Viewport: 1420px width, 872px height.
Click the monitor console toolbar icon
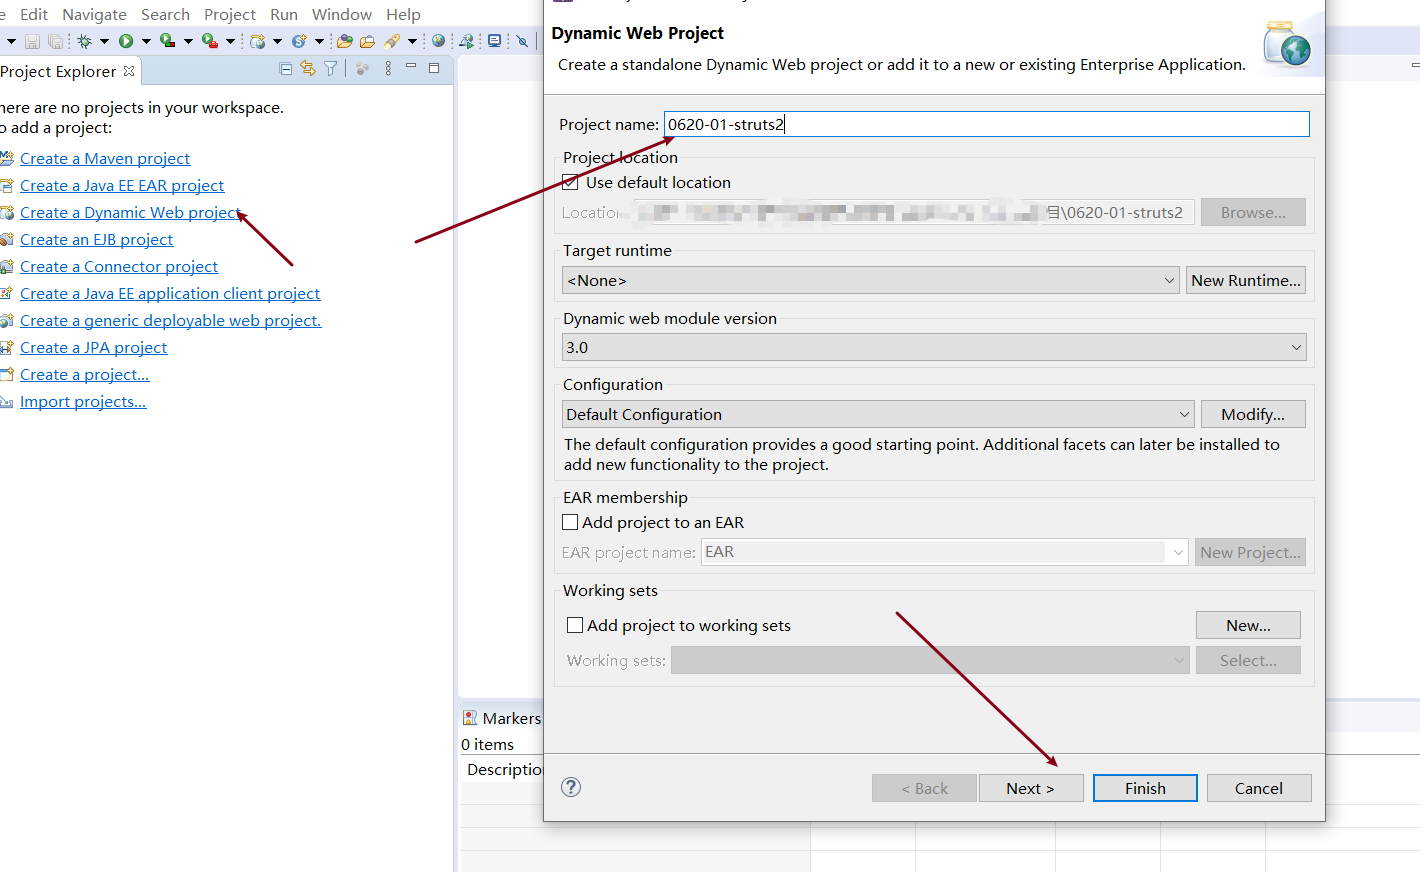point(494,41)
